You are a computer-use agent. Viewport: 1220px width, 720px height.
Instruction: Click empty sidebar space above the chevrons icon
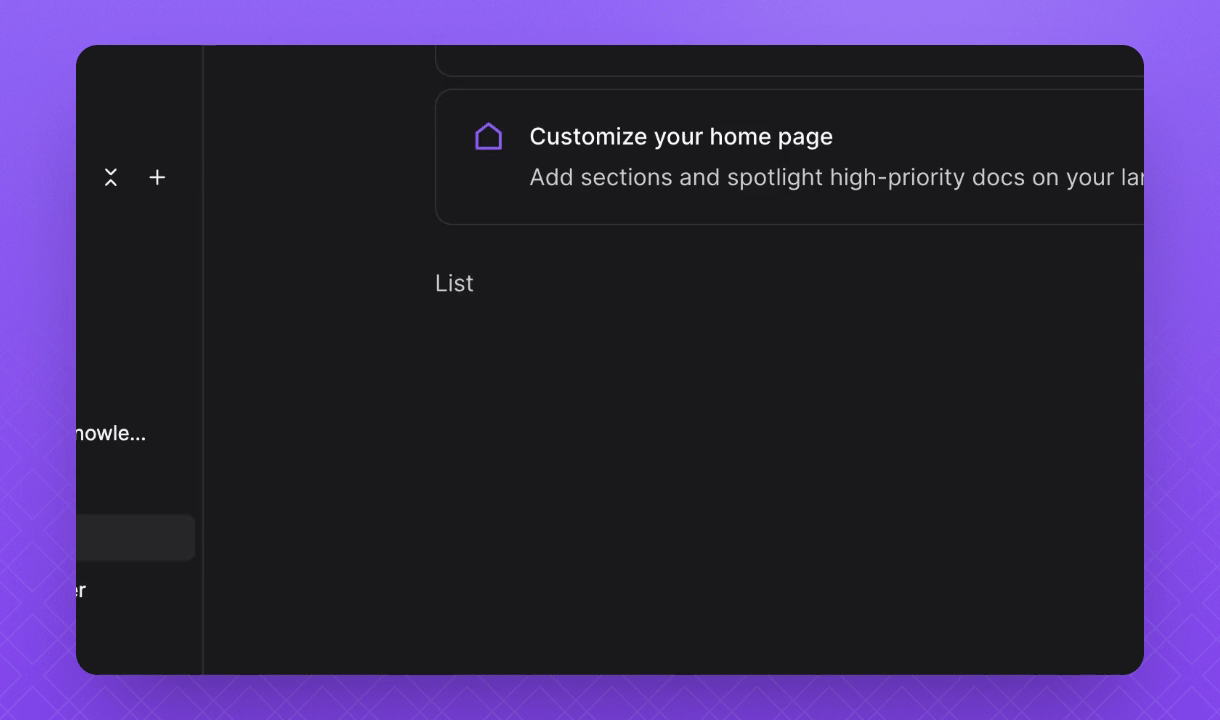tap(130, 100)
